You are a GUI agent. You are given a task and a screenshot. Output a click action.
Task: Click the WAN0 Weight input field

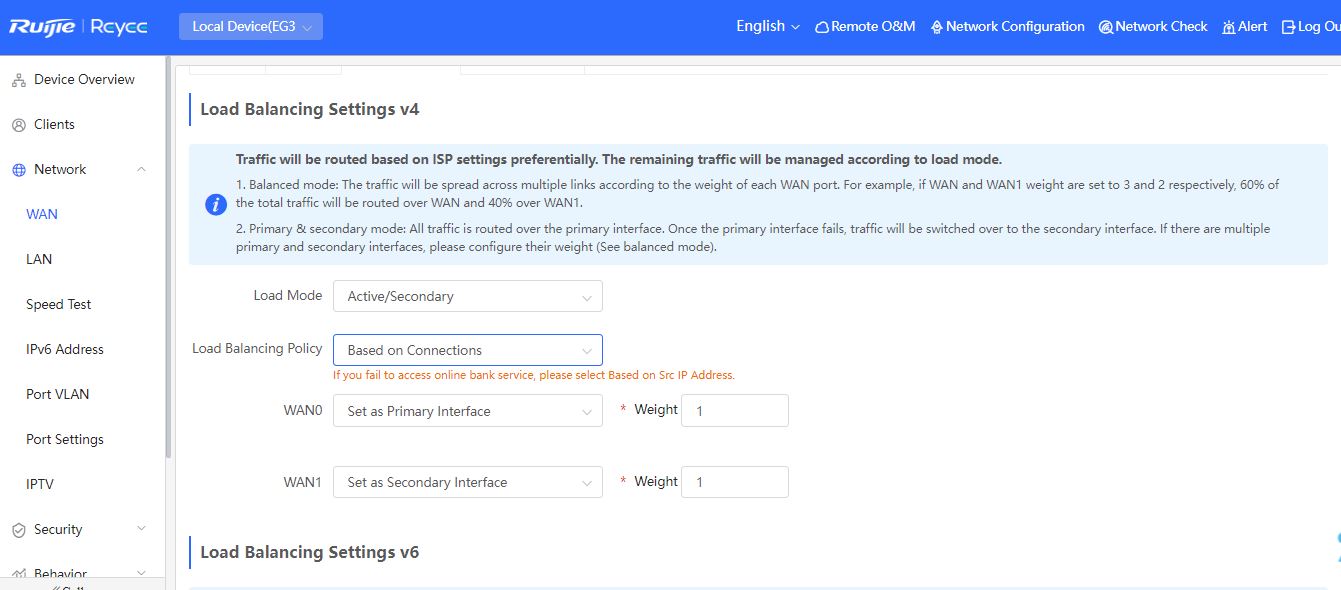pyautogui.click(x=735, y=411)
